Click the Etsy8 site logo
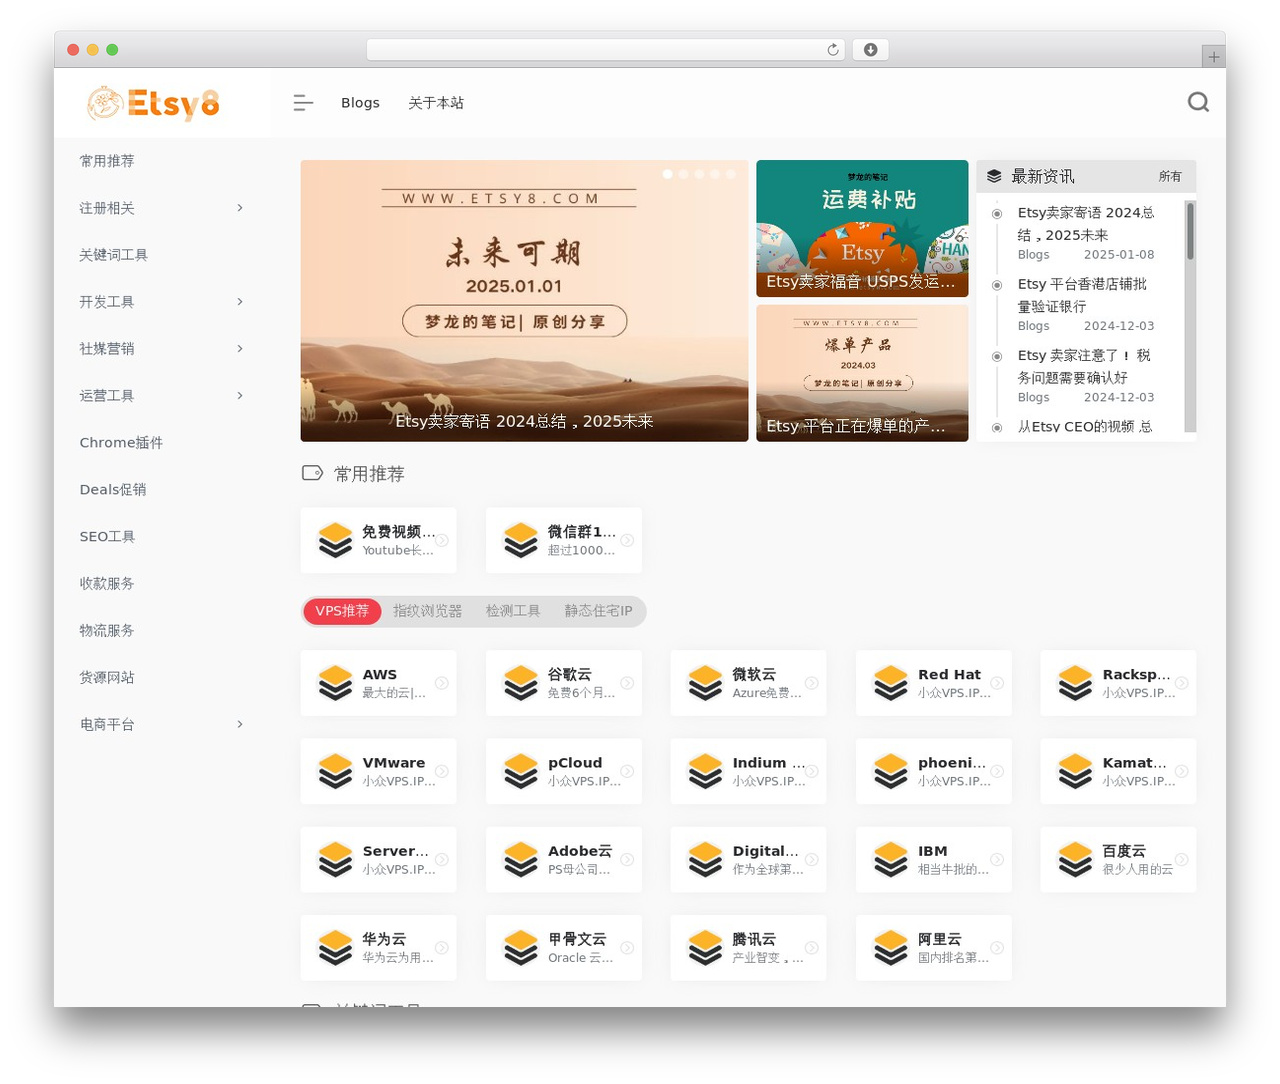Viewport: 1280px width, 1084px height. 153,103
